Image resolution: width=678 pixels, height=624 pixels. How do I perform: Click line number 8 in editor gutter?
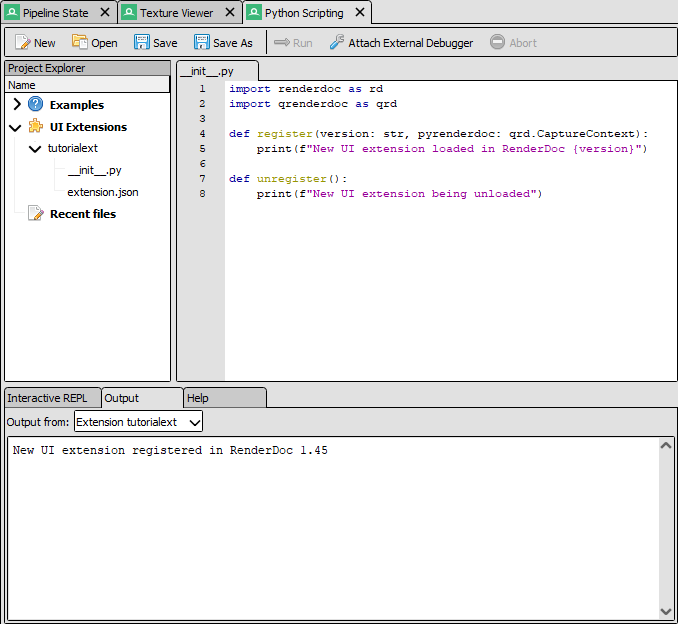pos(202,193)
